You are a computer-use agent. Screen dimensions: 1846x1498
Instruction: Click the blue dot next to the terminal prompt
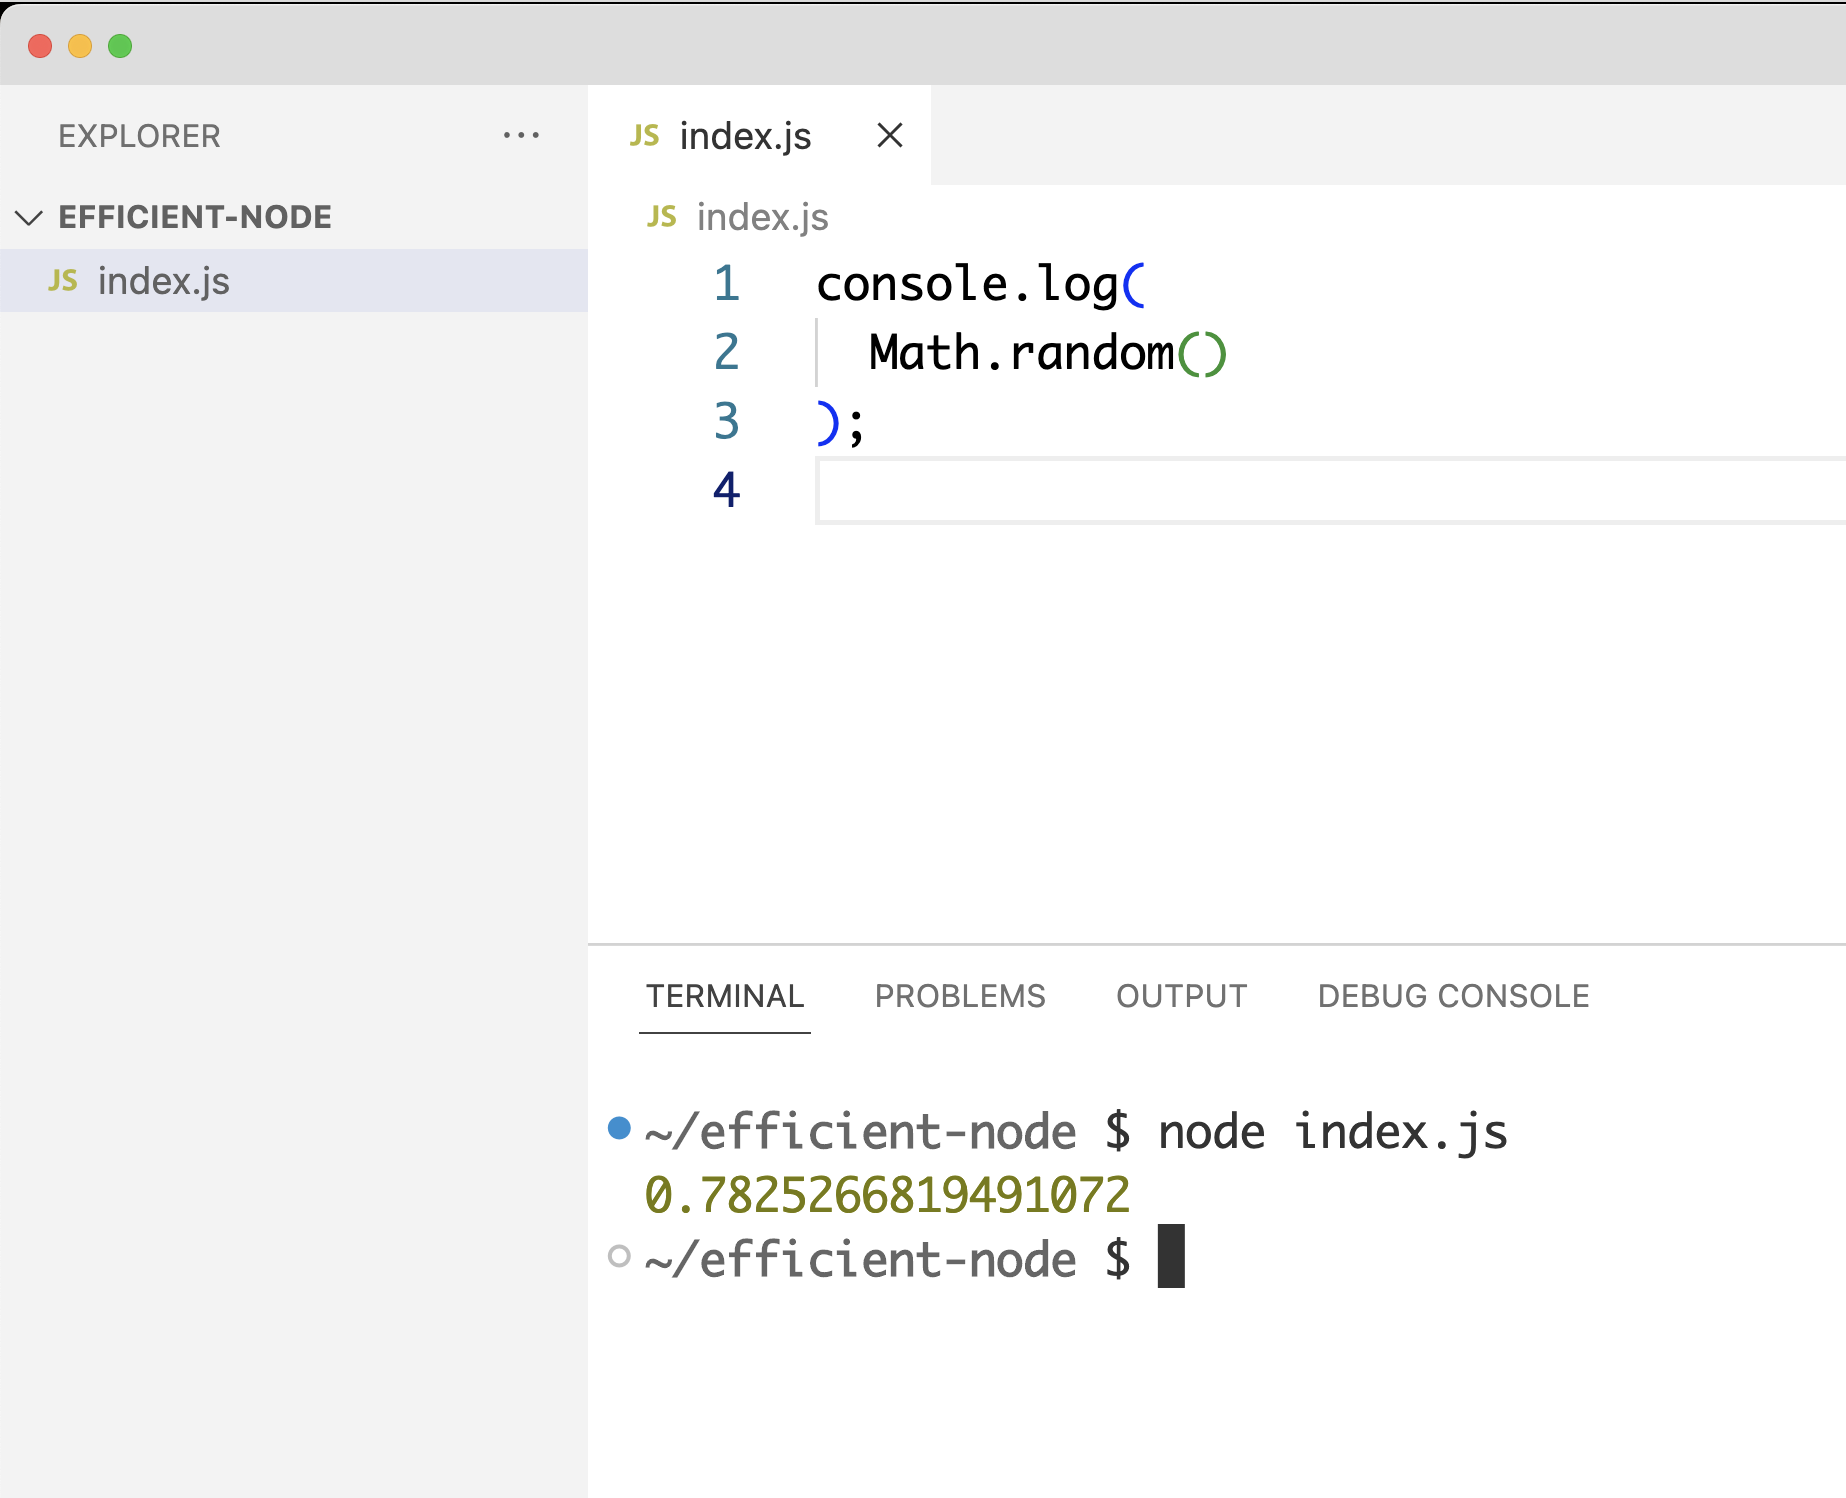[620, 1128]
